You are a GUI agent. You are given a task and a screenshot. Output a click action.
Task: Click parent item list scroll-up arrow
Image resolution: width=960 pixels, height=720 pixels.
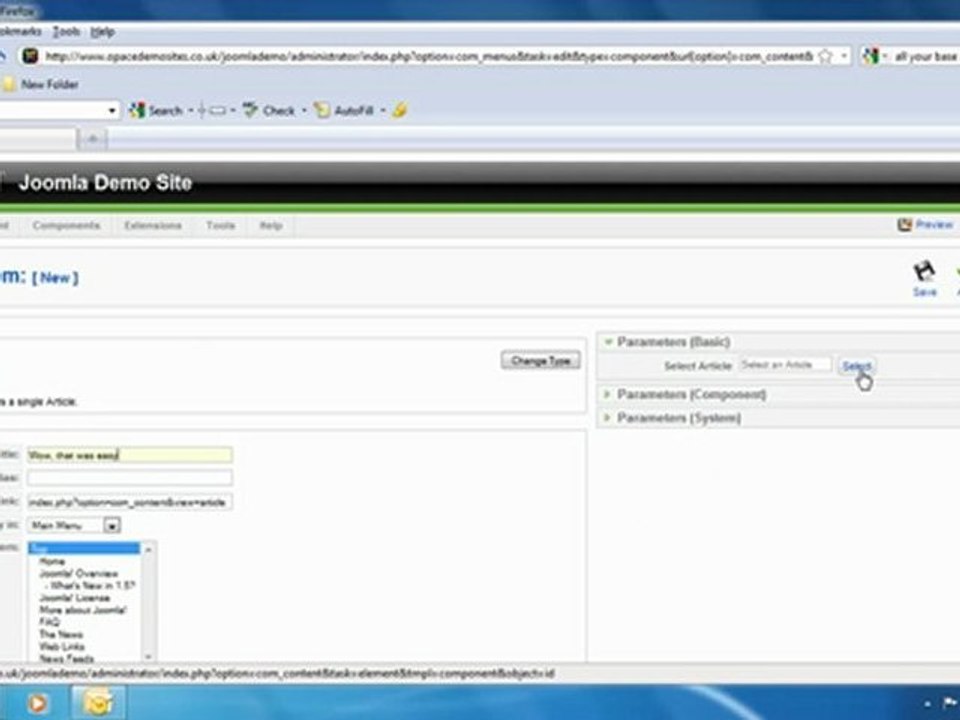(148, 549)
